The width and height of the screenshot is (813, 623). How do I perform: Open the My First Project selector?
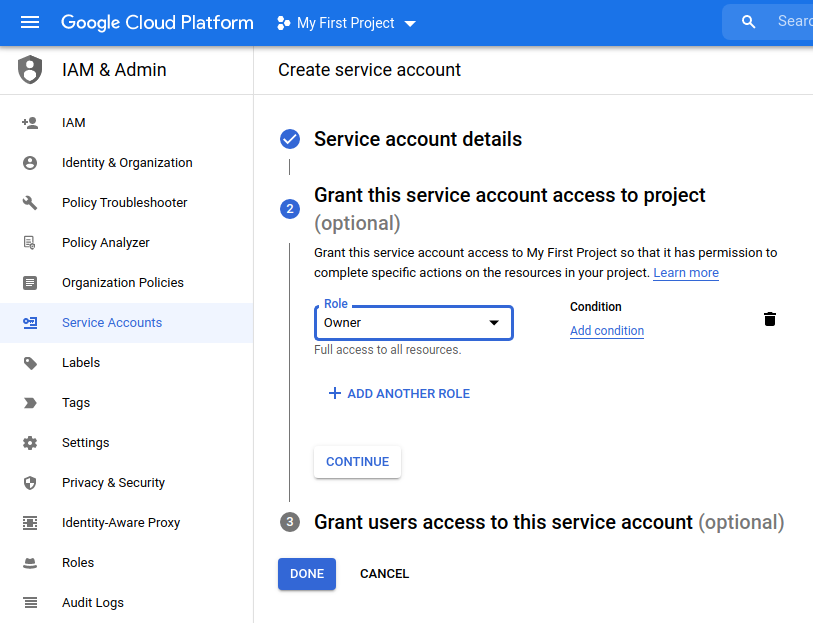point(346,23)
